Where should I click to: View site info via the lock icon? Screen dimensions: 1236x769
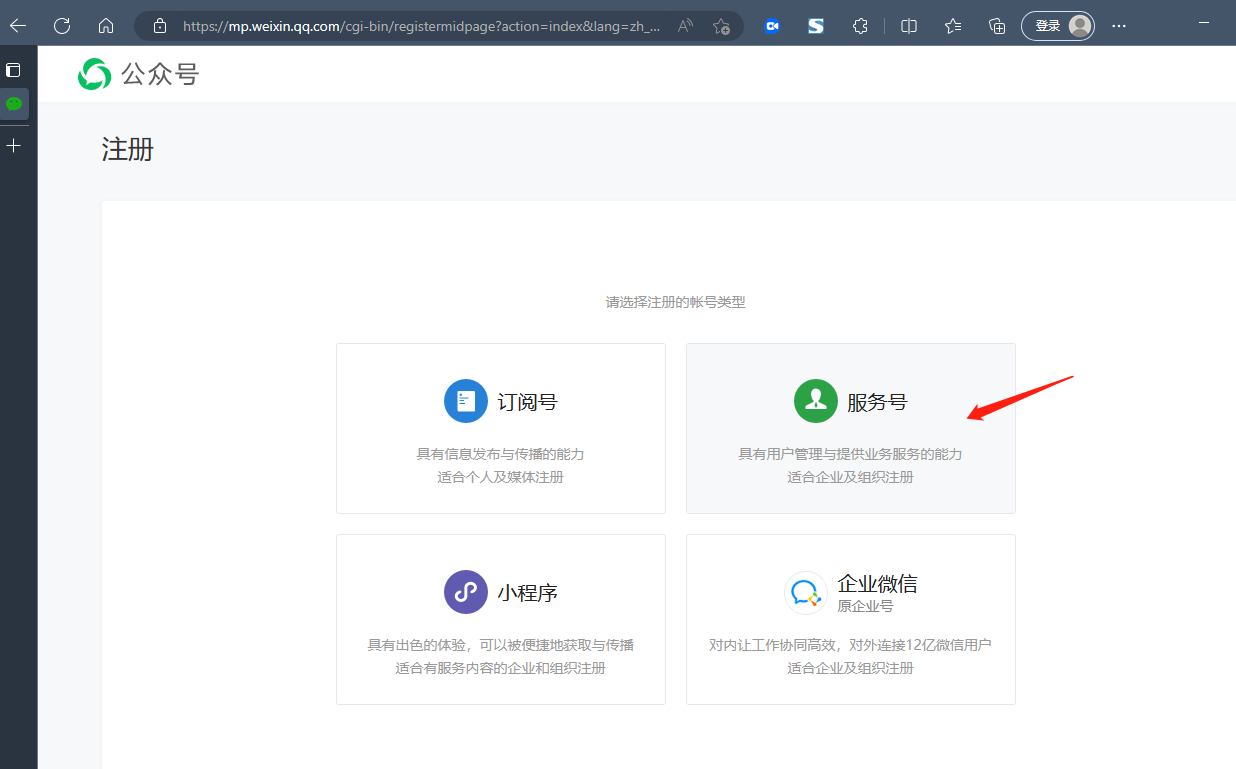point(159,26)
